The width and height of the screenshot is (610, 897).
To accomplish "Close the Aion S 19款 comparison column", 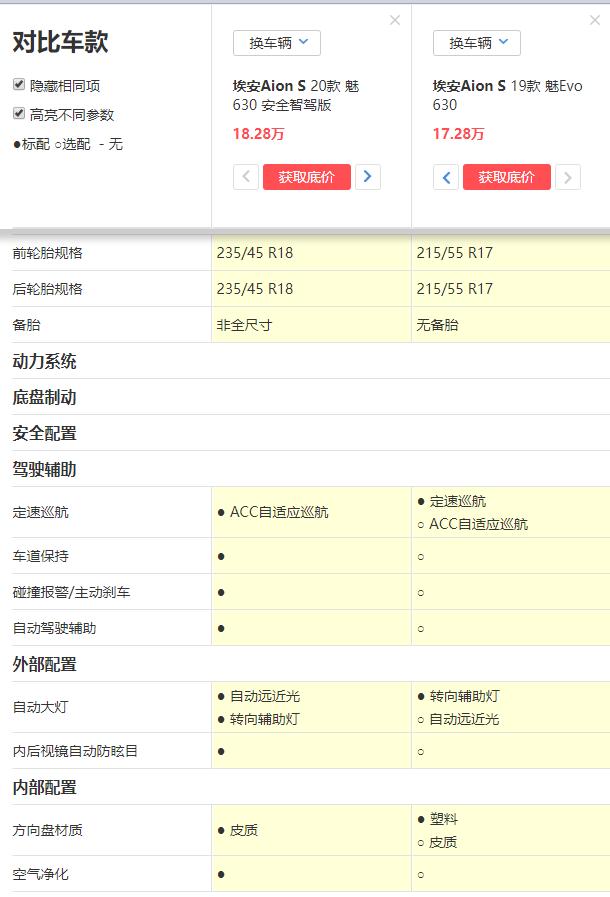I will (595, 20).
